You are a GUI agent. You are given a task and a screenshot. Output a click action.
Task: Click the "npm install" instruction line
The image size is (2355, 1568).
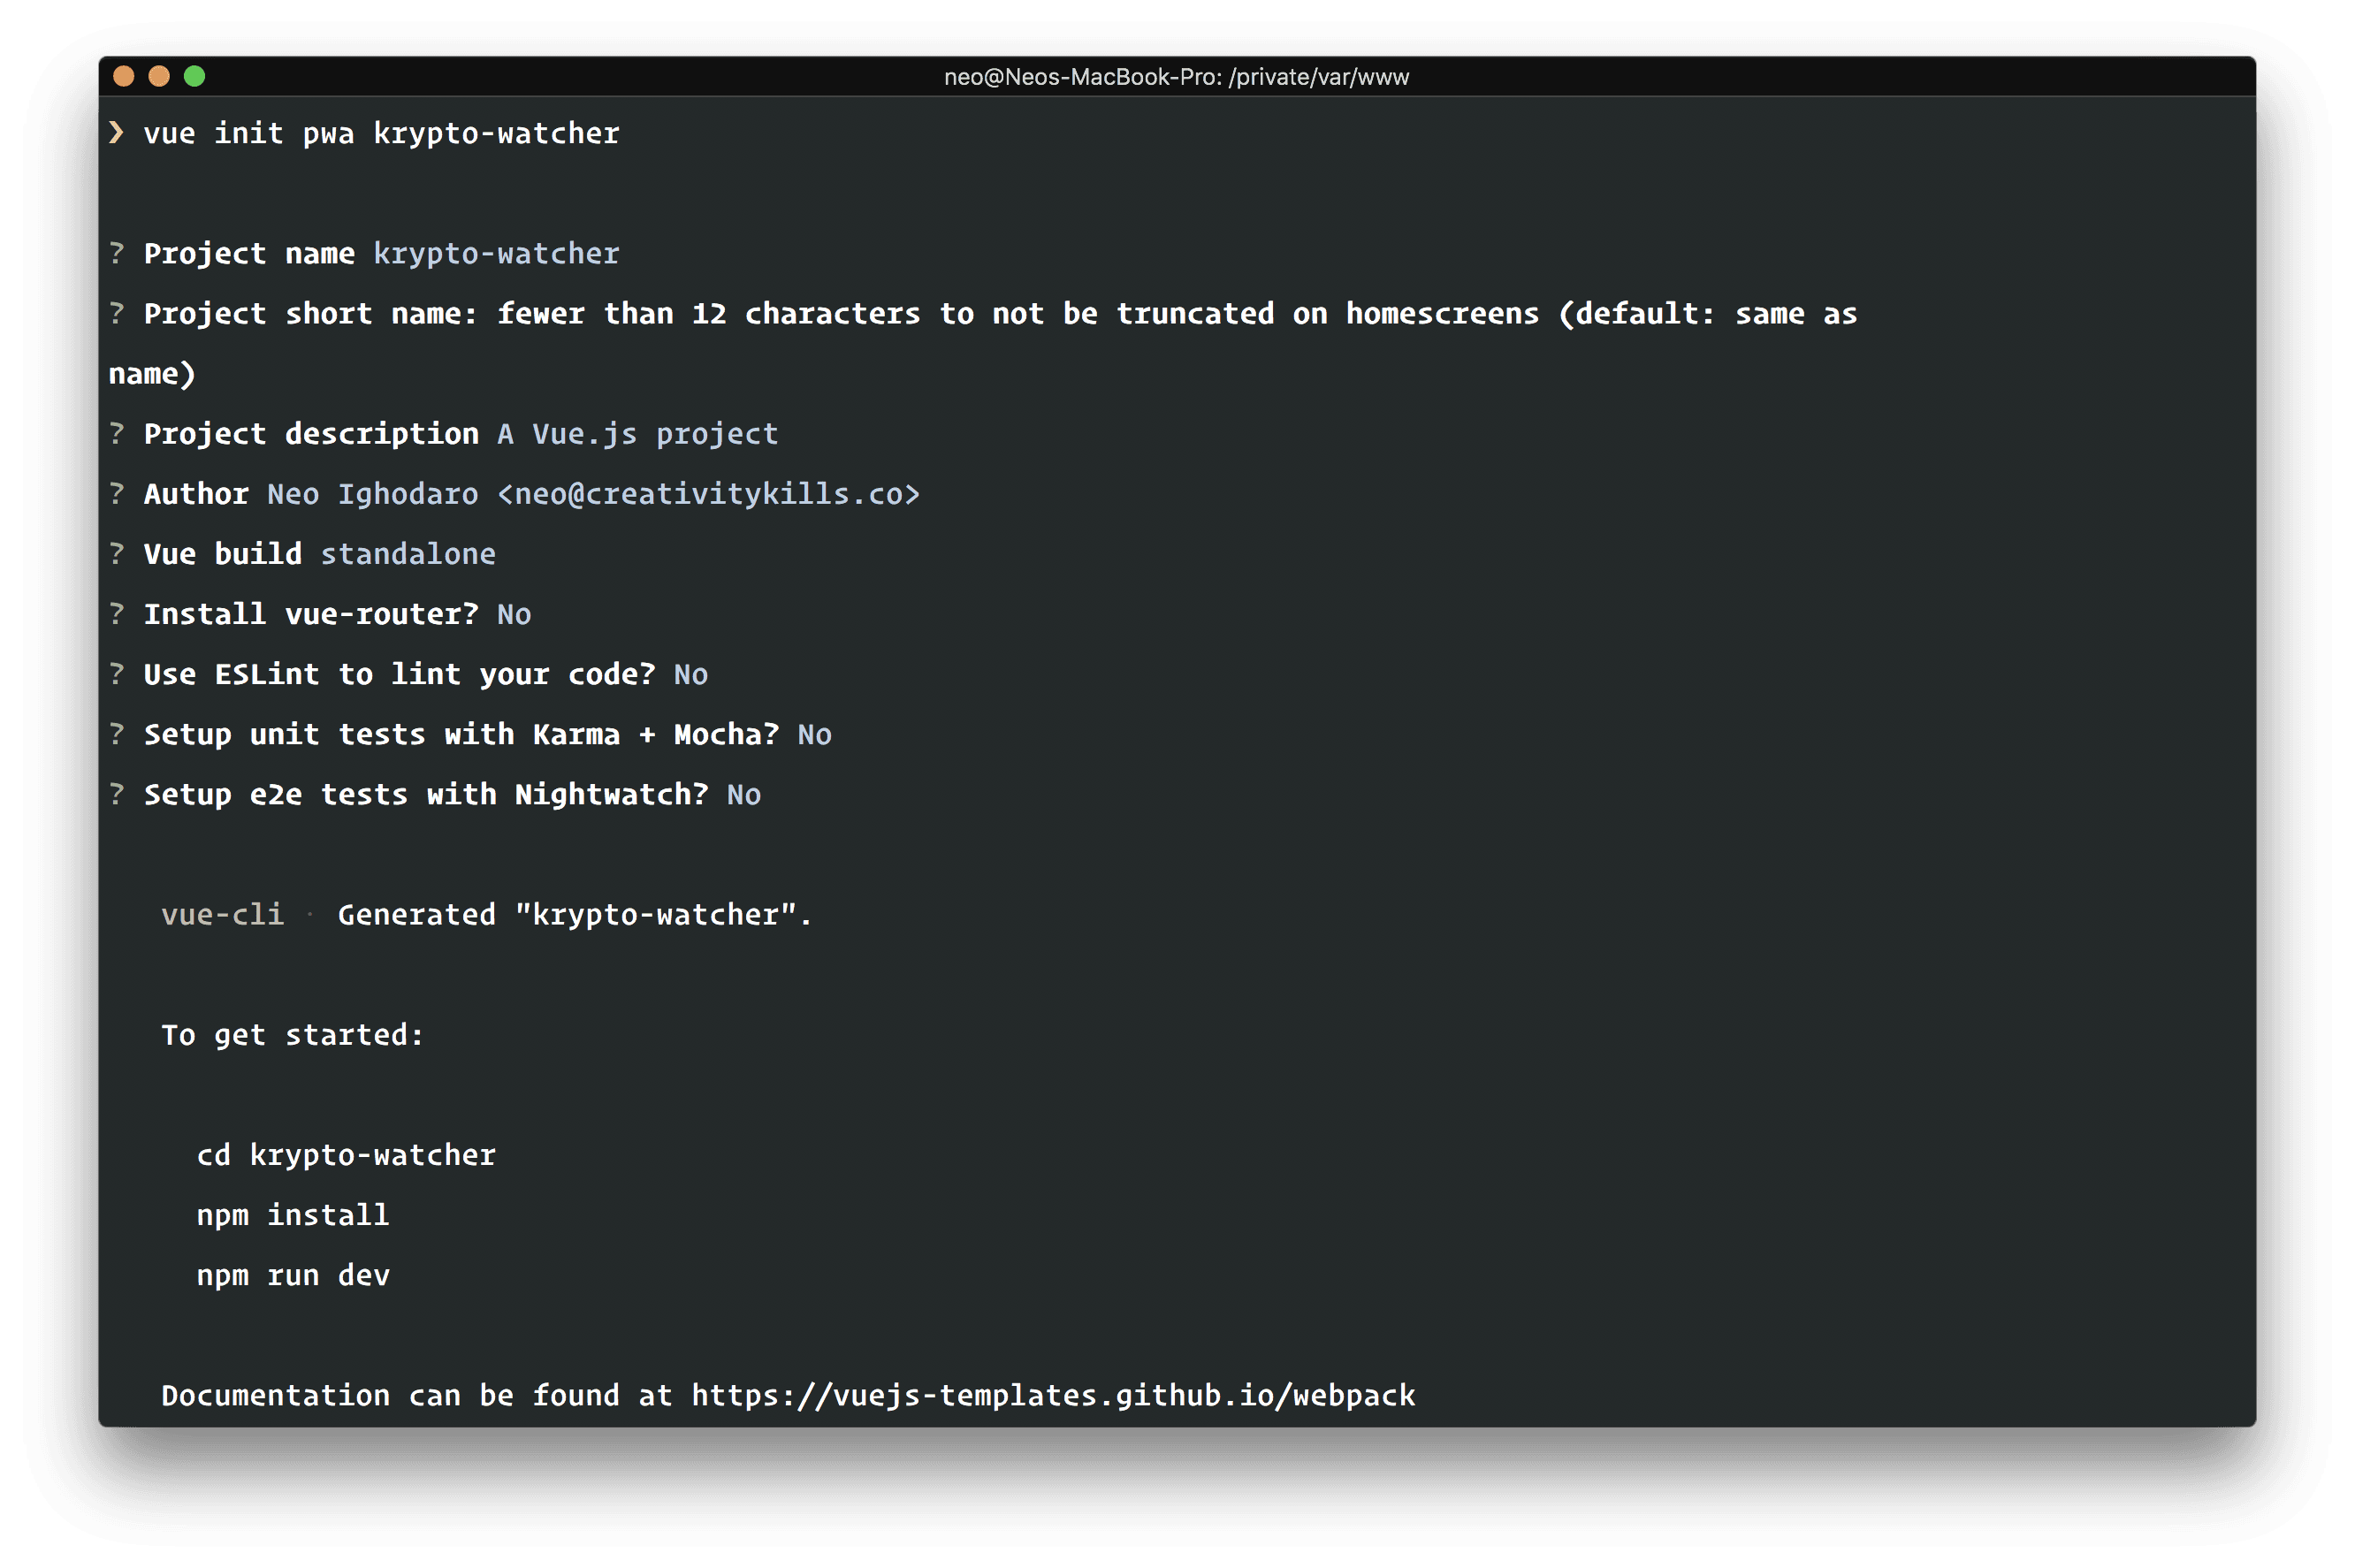[293, 1215]
